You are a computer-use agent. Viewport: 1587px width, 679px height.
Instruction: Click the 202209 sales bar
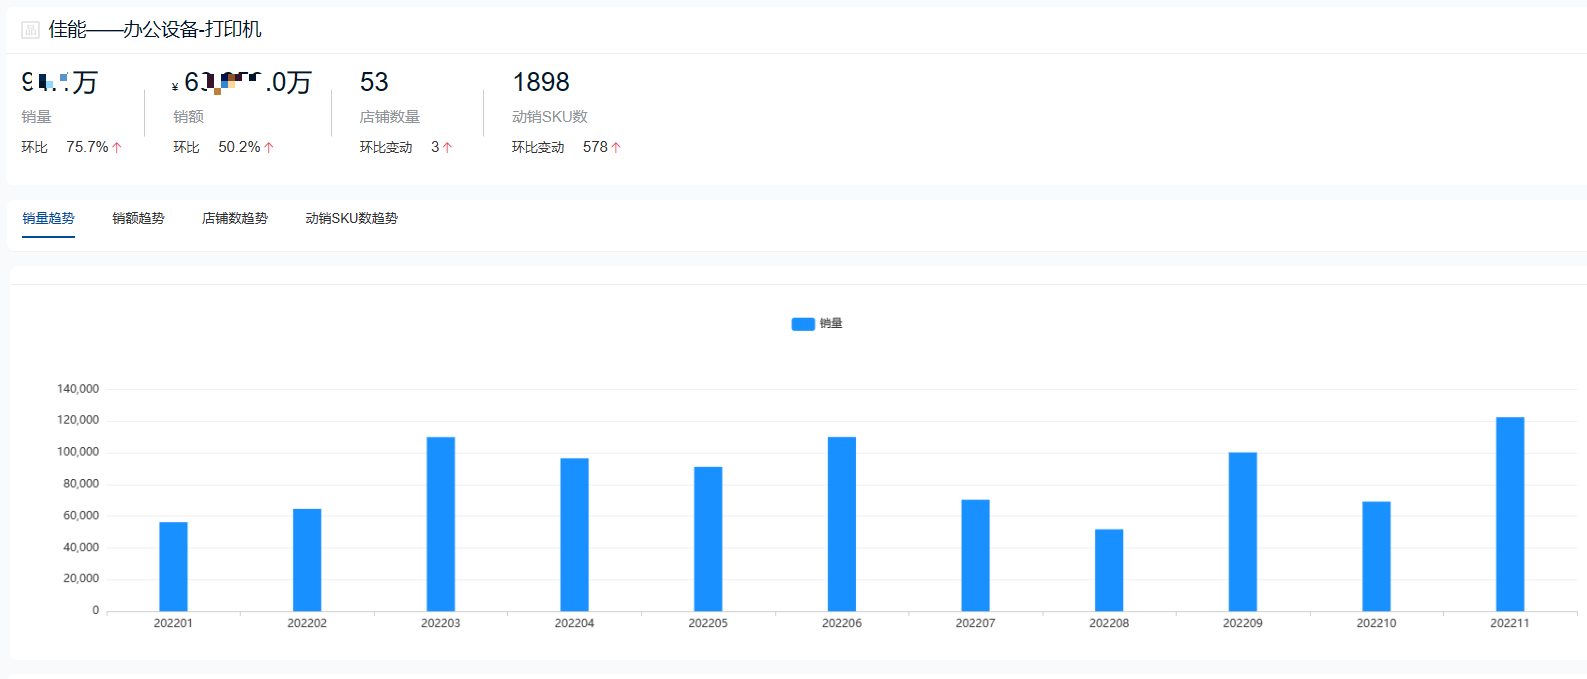coord(1243,532)
